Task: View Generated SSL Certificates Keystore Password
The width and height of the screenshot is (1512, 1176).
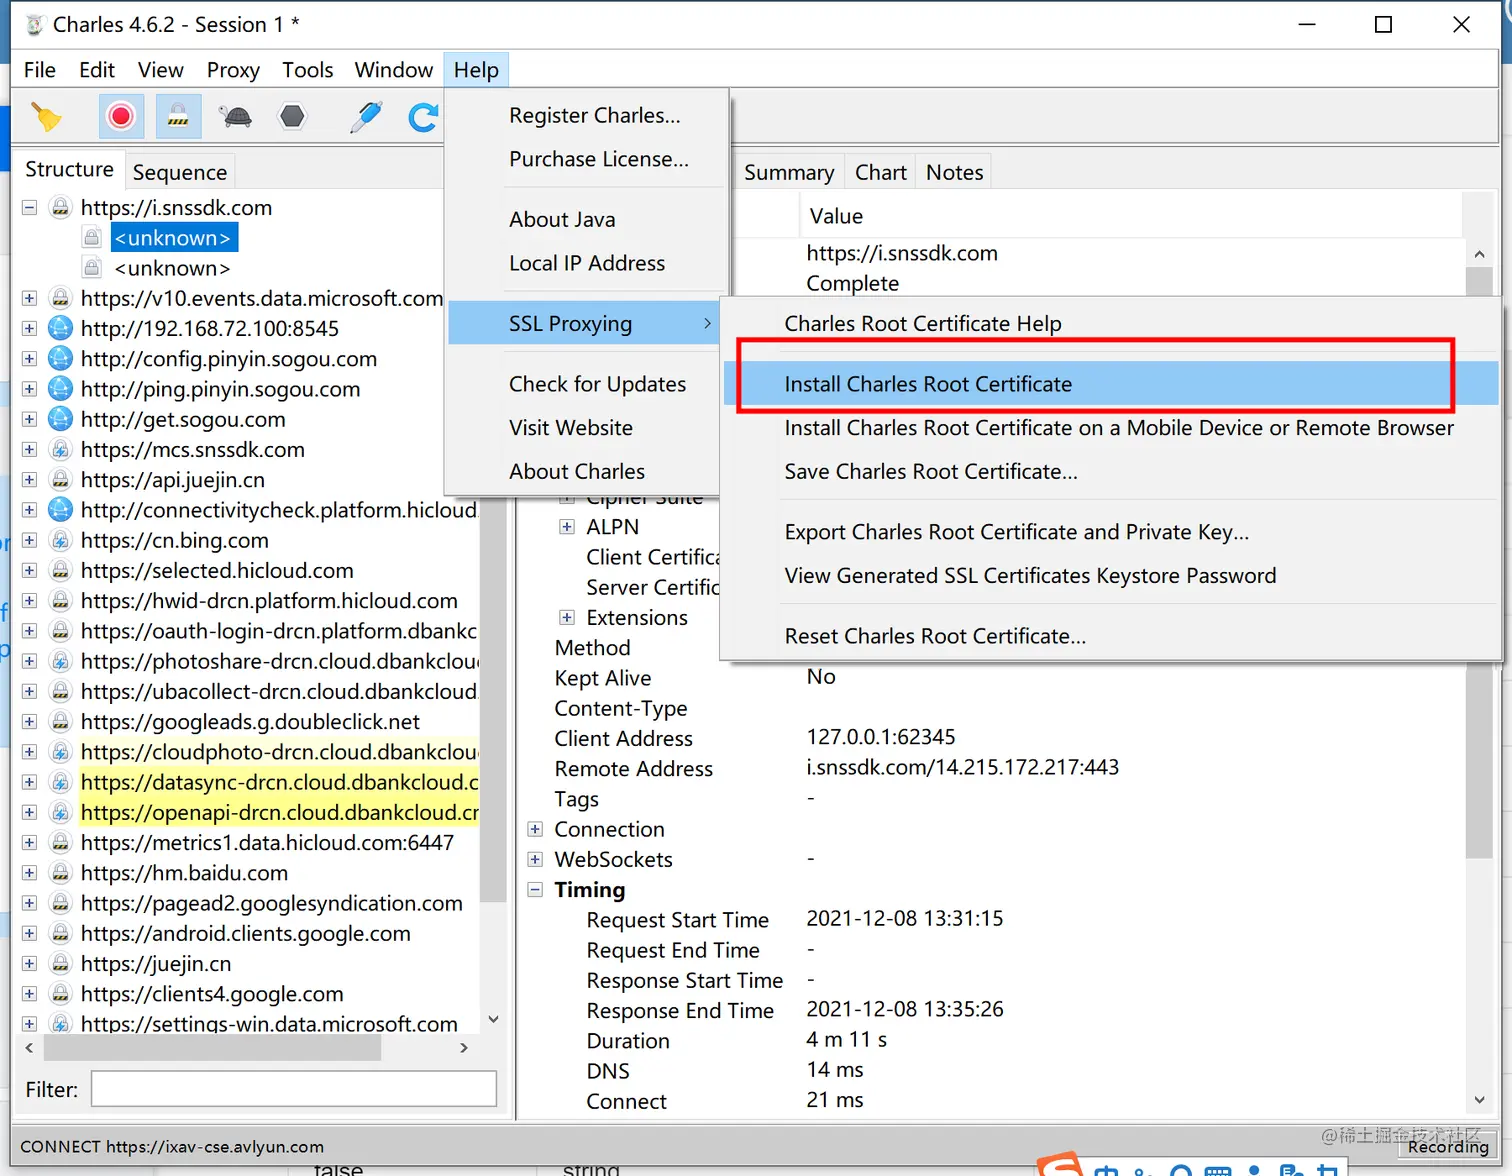Action: pos(1030,576)
